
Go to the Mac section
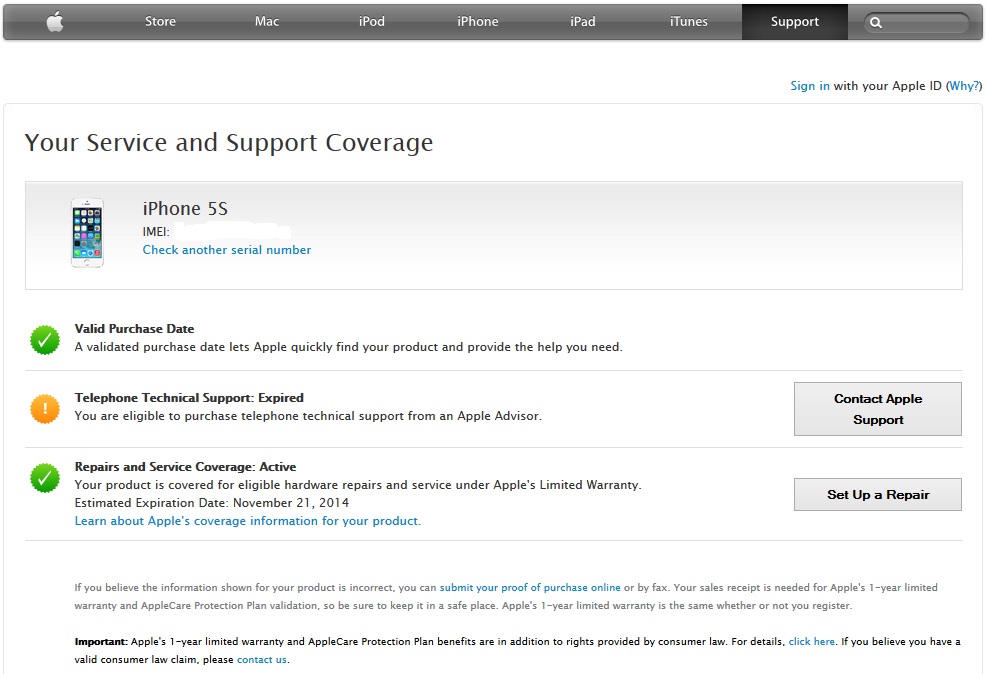(267, 21)
